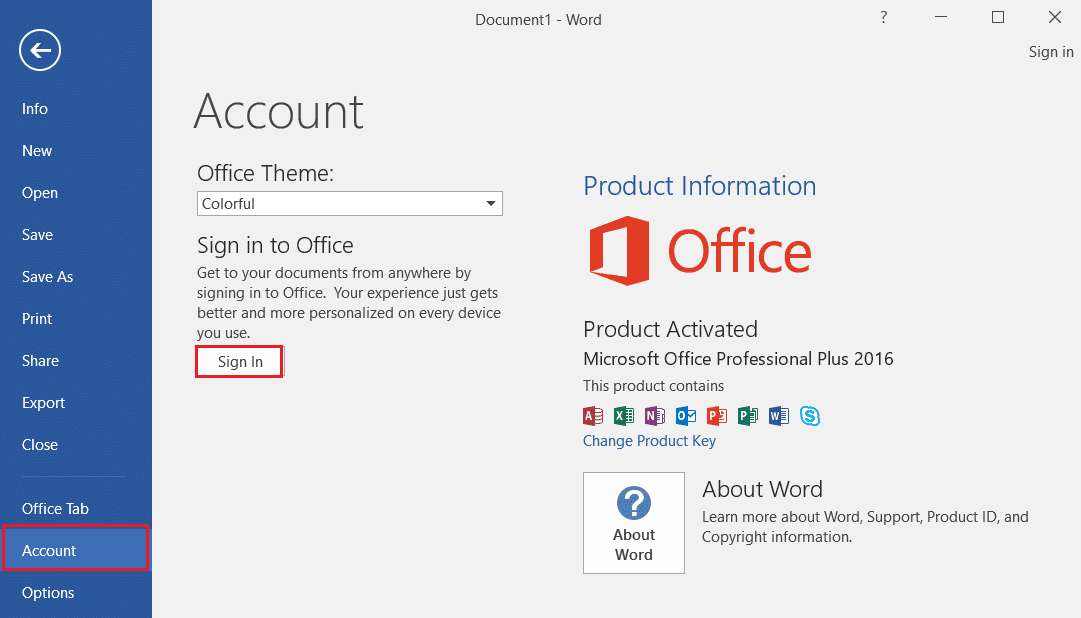Click the Office logo
Viewport: 1081px width, 618px height.
point(700,251)
